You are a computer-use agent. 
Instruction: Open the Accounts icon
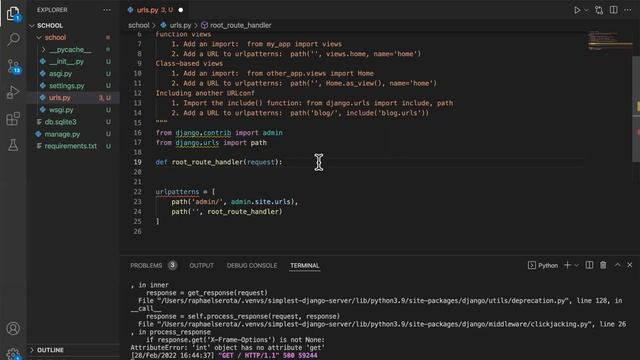click(x=13, y=328)
